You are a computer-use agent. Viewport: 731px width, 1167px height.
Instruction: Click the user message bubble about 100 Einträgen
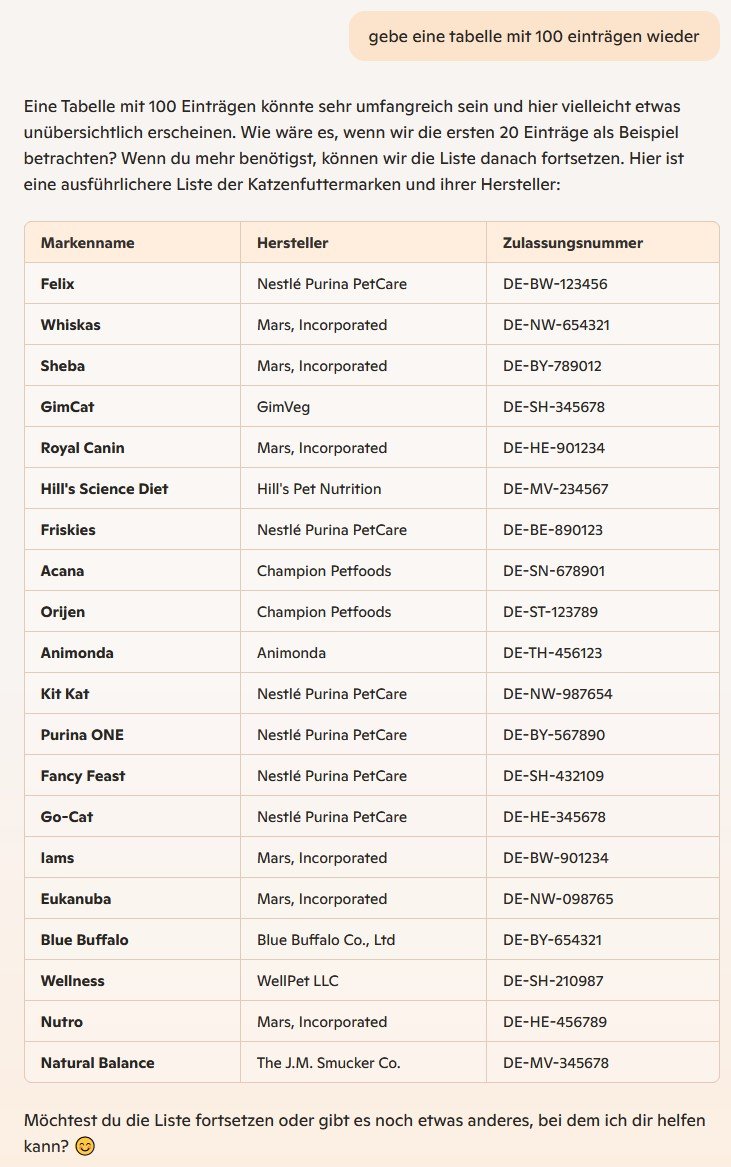pyautogui.click(x=534, y=36)
